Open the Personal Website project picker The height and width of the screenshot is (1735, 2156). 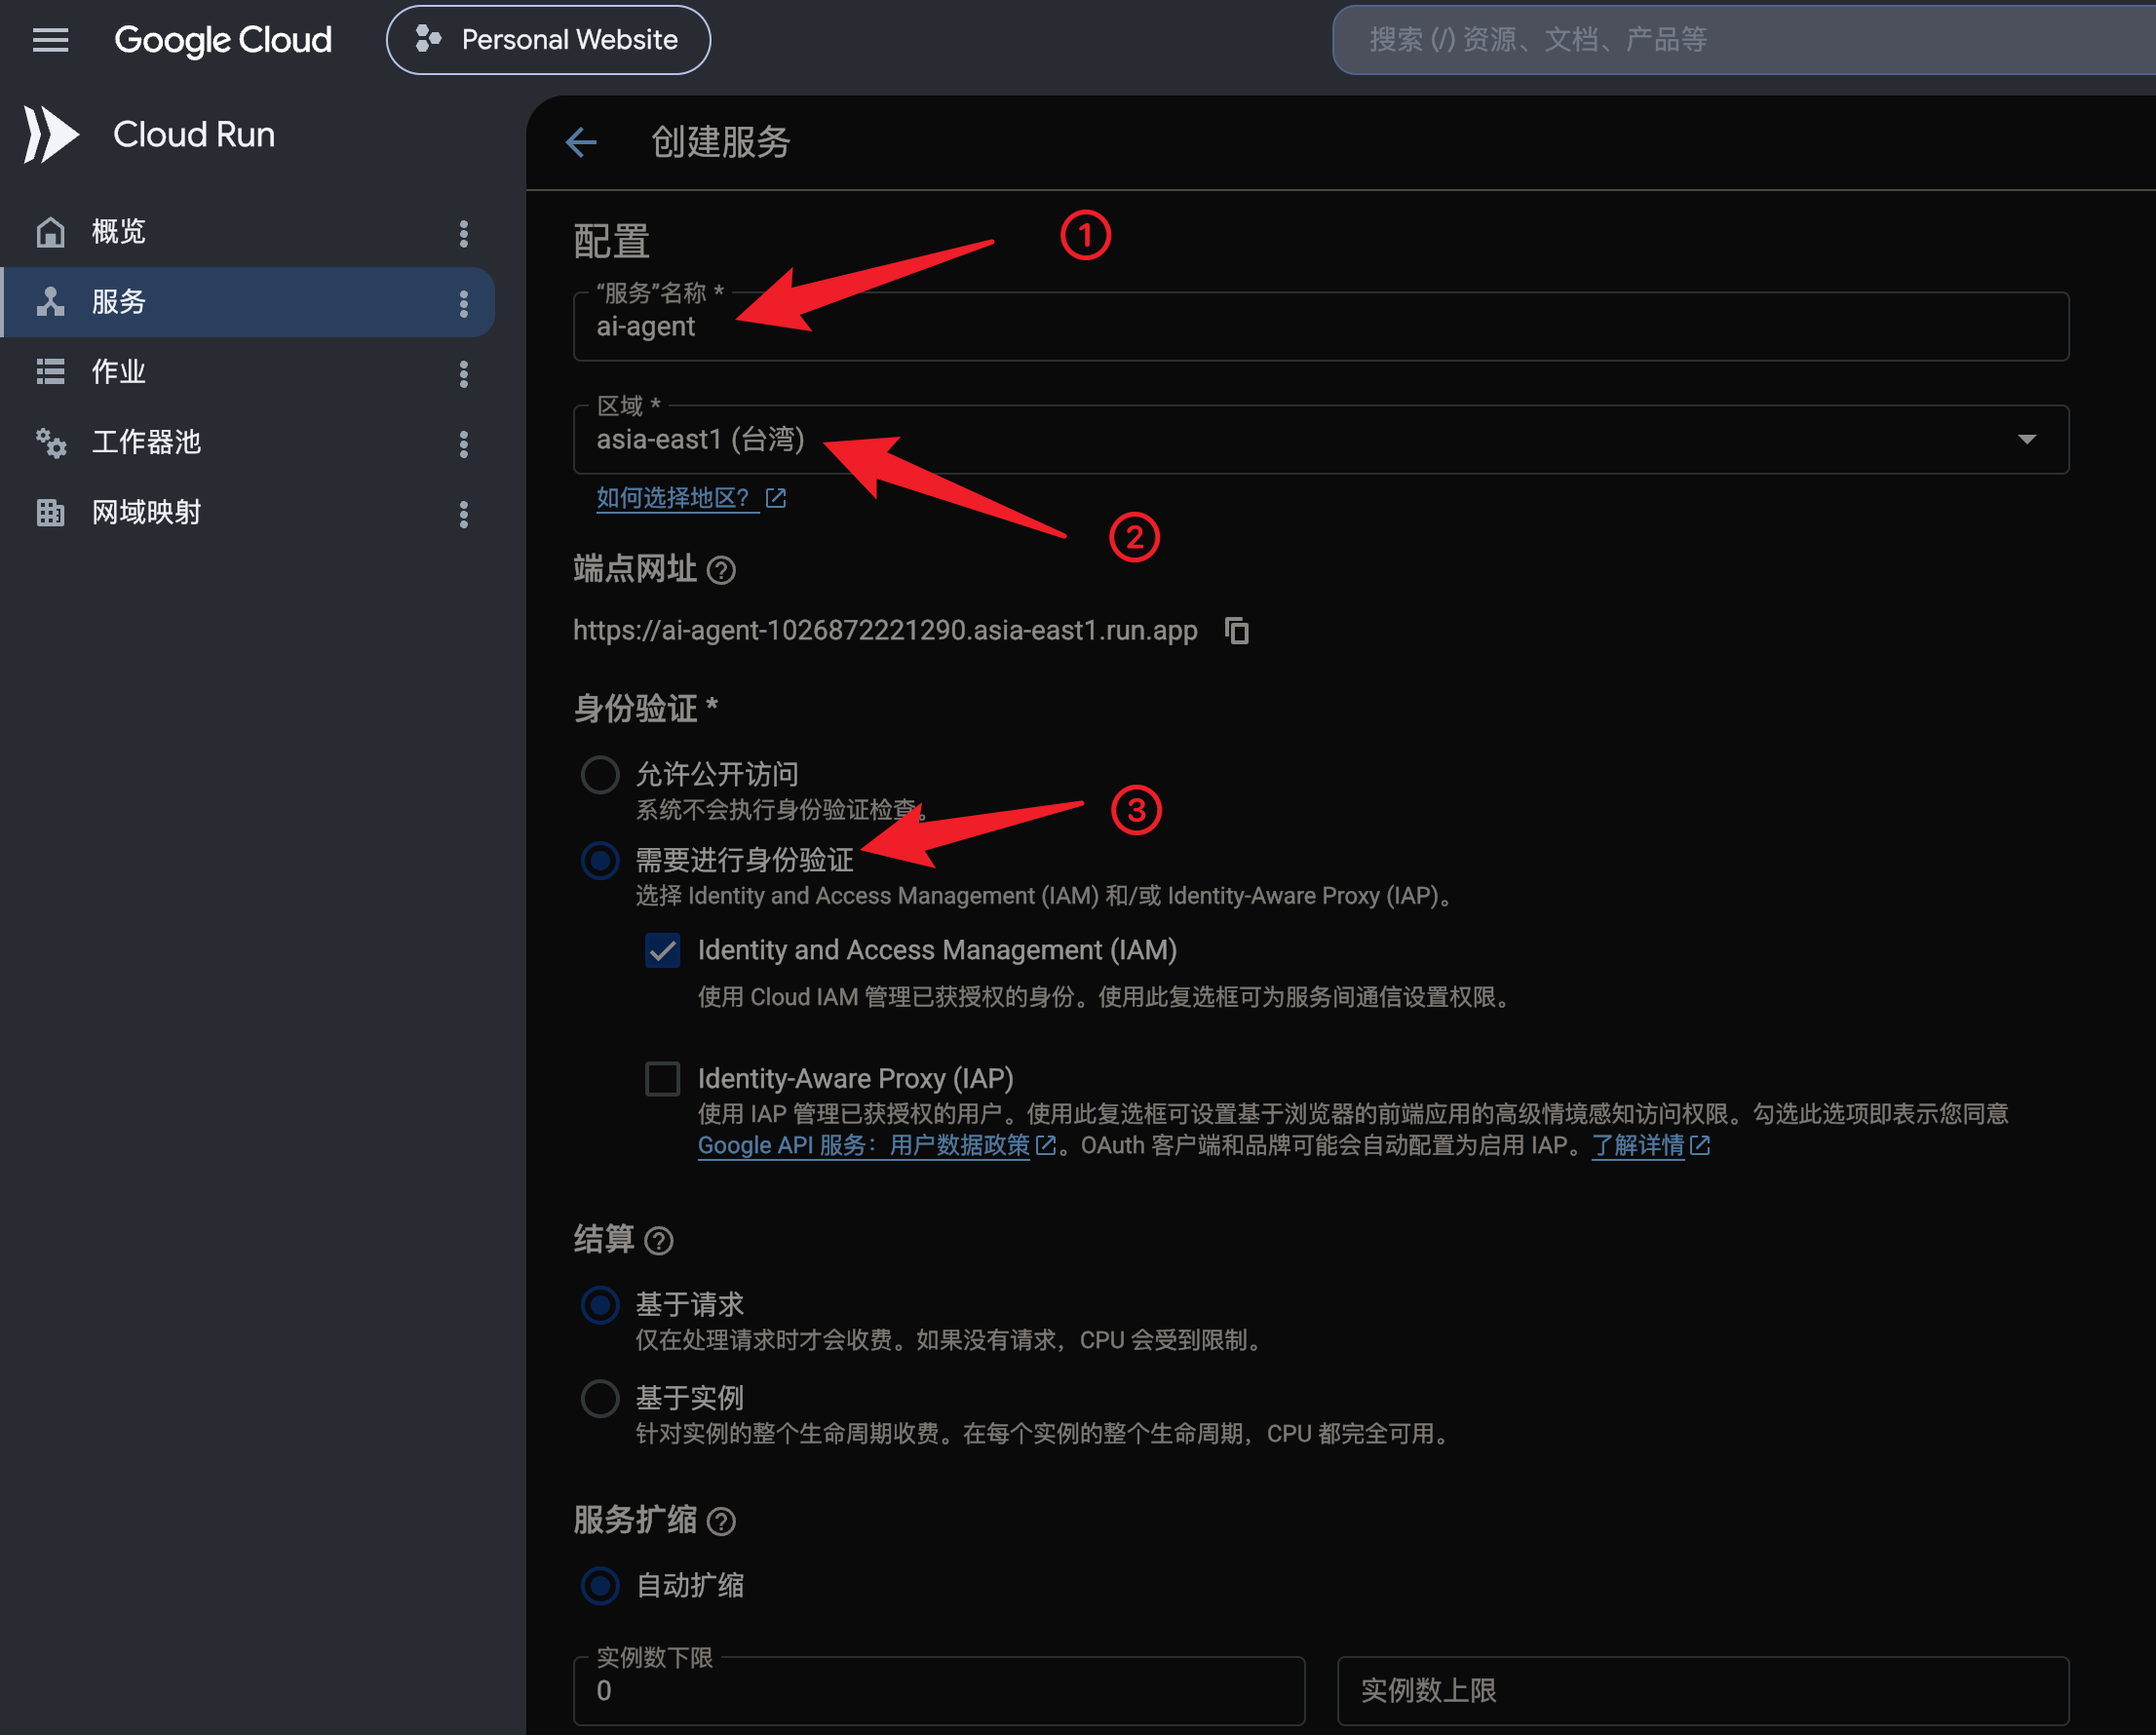point(548,40)
